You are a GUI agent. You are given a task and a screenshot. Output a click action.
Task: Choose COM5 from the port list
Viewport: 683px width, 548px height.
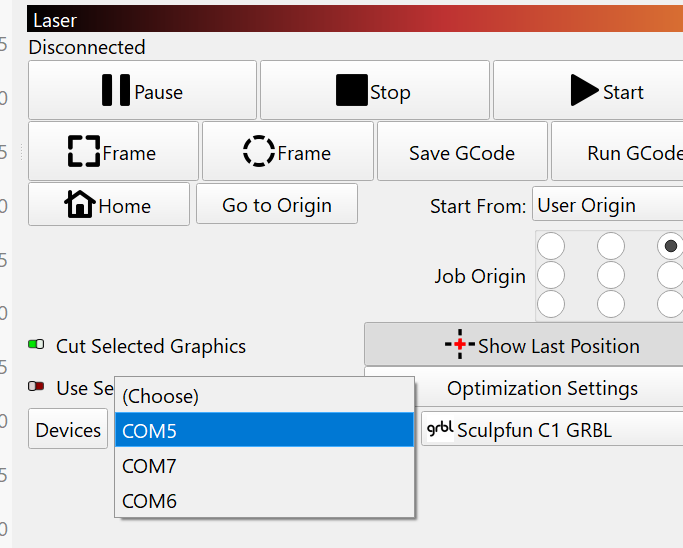pyautogui.click(x=264, y=430)
